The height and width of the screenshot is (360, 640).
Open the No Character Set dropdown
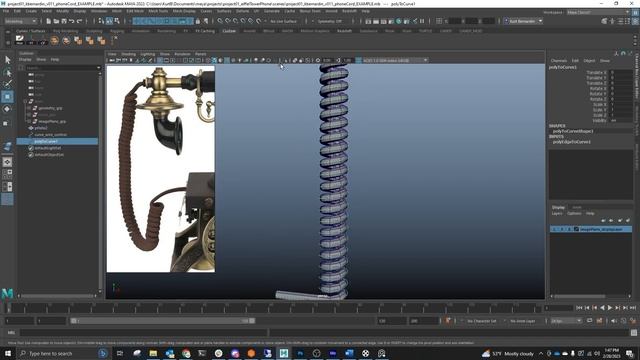click(483, 321)
